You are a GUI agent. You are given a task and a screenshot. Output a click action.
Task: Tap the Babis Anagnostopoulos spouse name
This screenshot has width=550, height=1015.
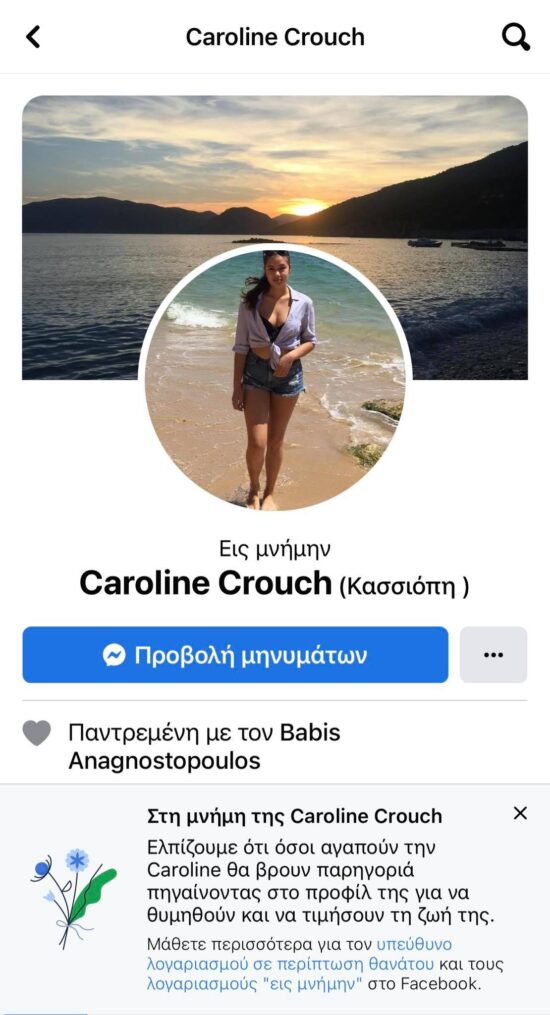[204, 747]
